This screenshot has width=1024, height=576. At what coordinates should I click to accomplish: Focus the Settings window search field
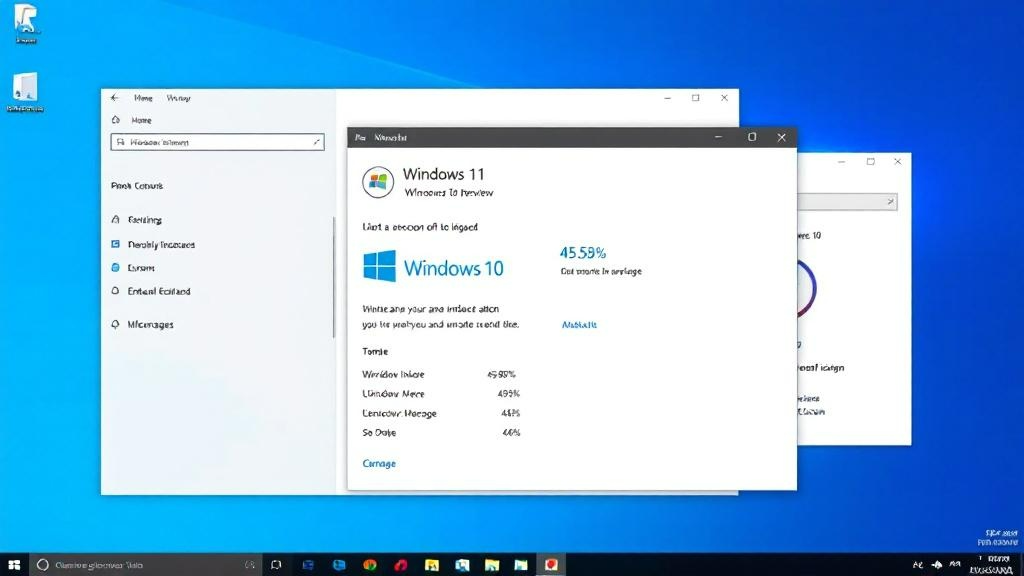(x=217, y=142)
